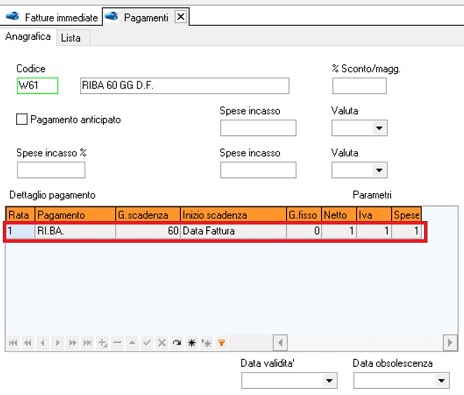The image size is (464, 395).
Task: Close the Pagamenti tab
Action: 180,17
